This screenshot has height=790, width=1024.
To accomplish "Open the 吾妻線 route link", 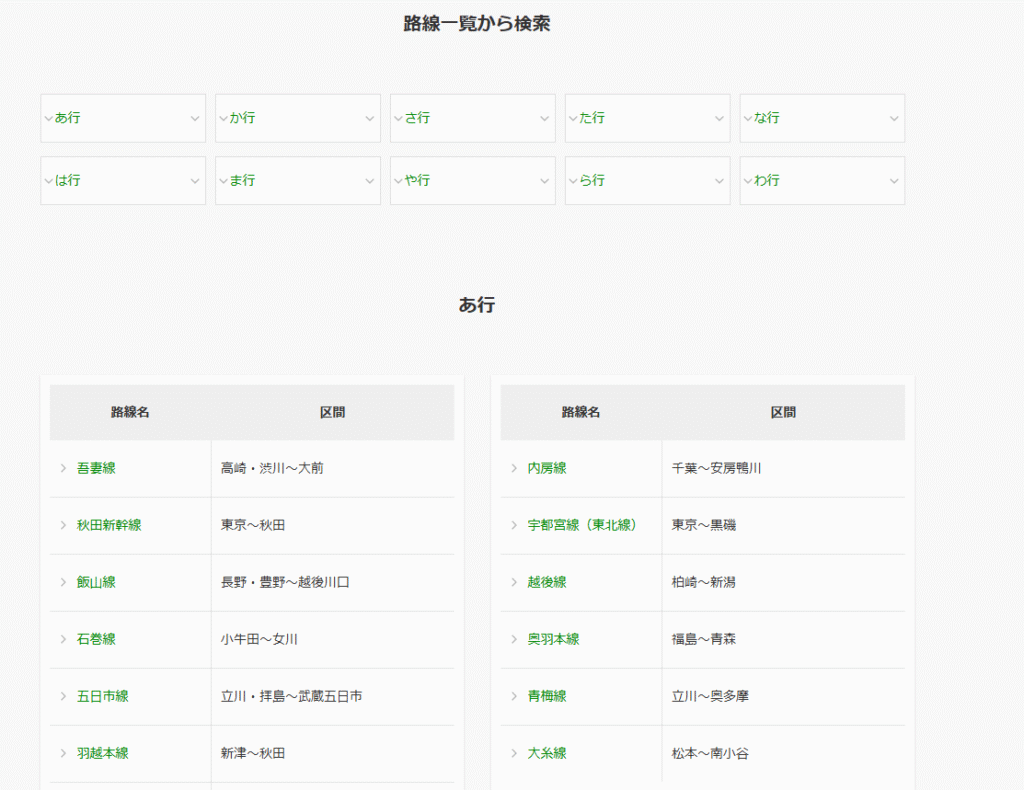I will tap(96, 468).
